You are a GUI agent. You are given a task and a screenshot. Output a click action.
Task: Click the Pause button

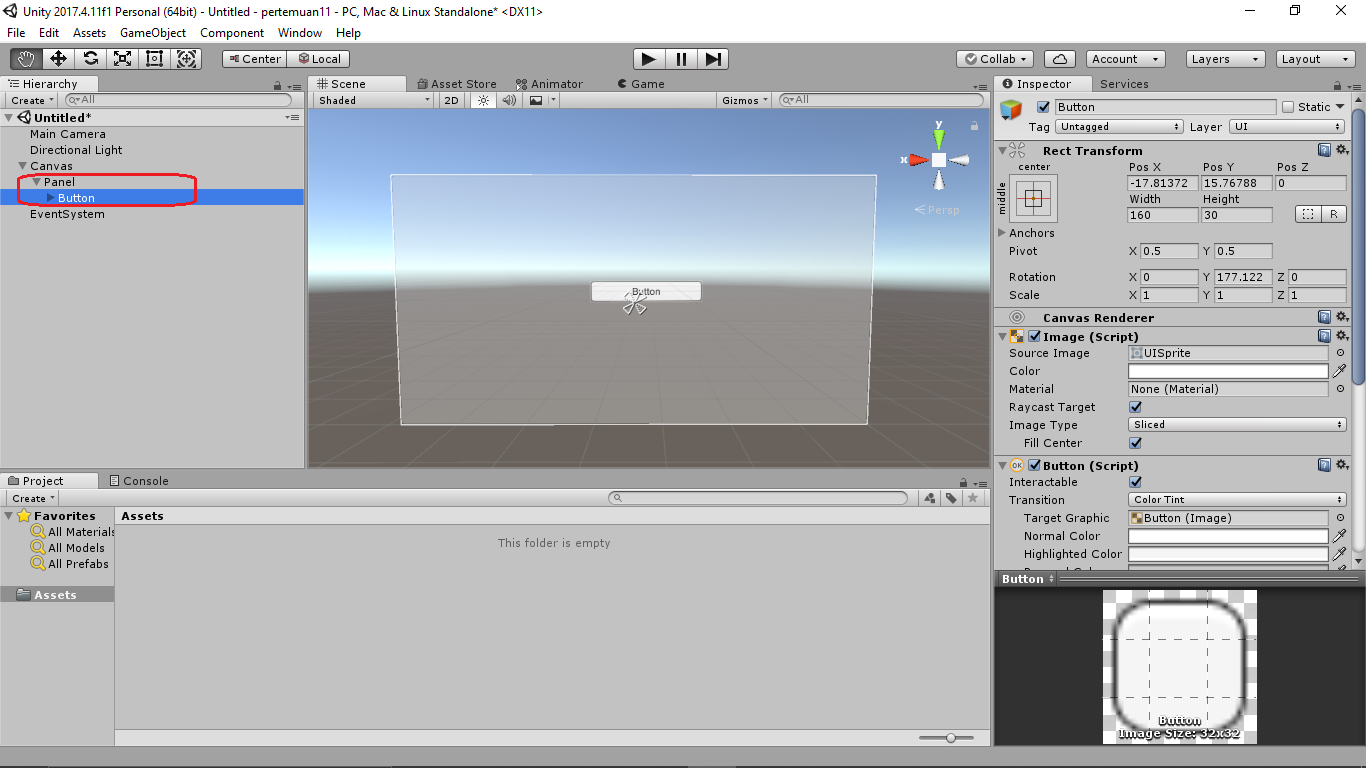pos(681,59)
